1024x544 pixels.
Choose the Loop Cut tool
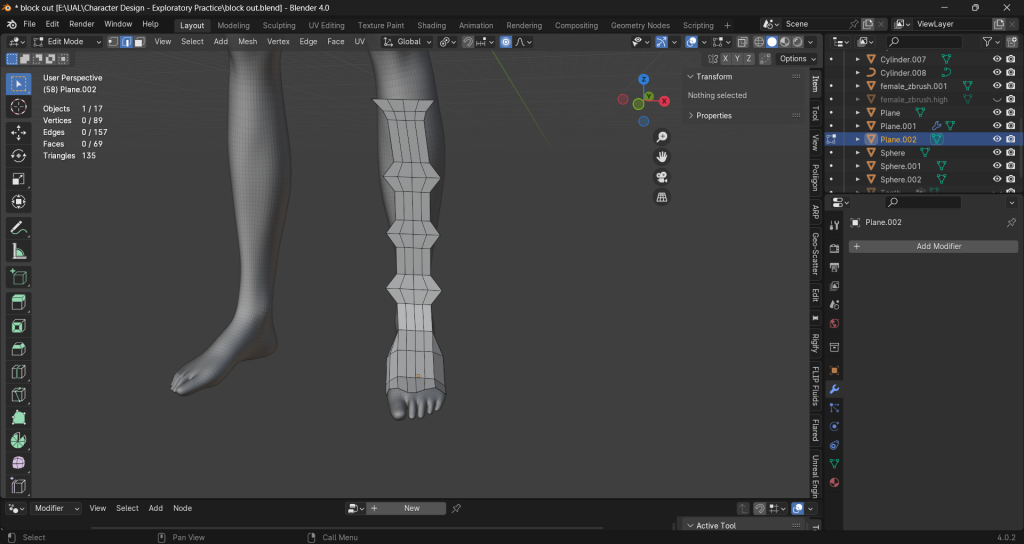[18, 372]
